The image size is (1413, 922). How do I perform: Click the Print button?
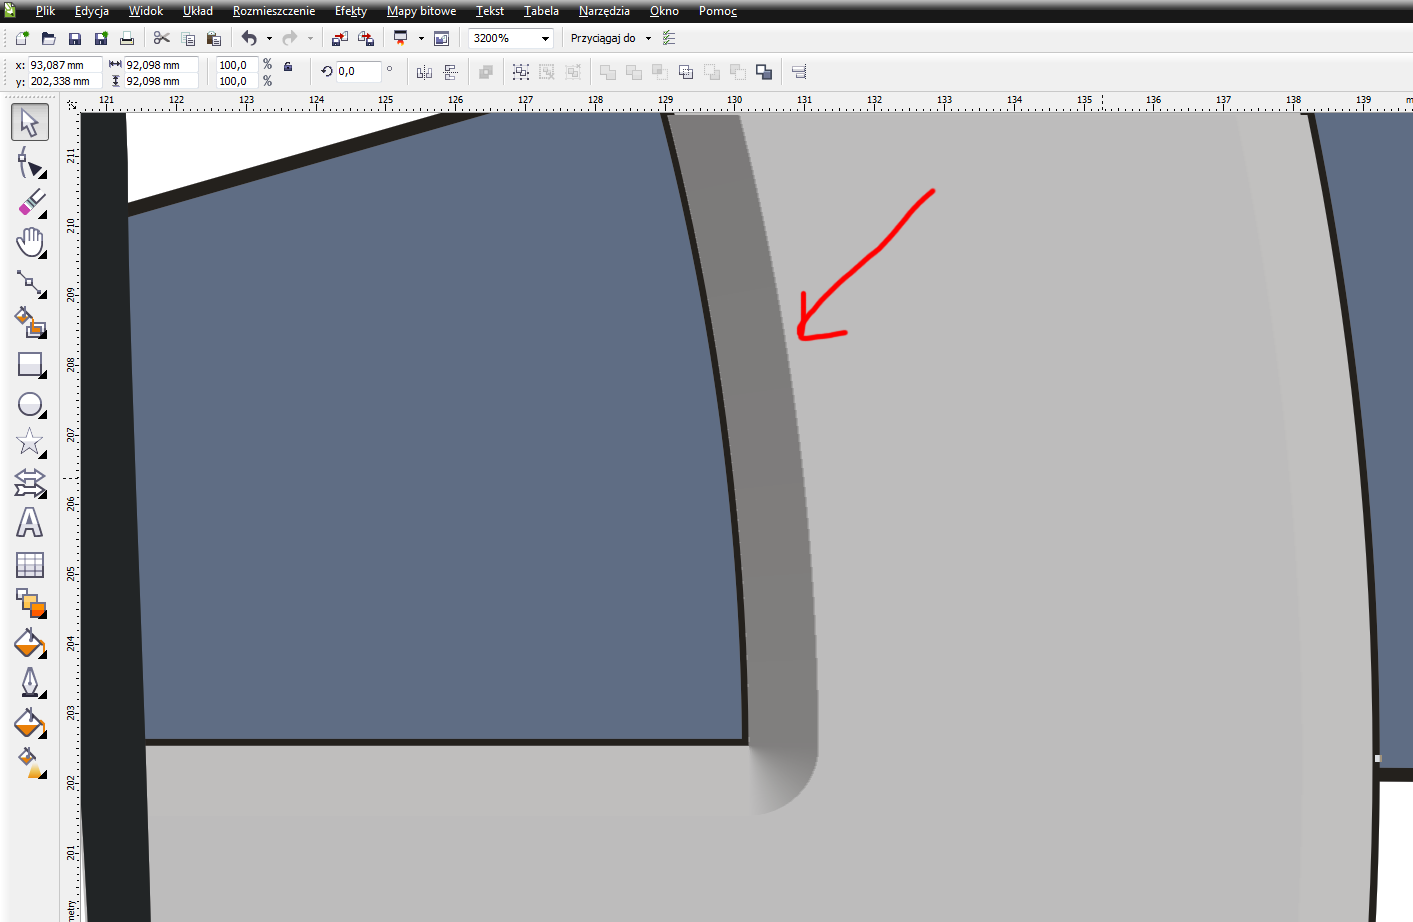(127, 39)
